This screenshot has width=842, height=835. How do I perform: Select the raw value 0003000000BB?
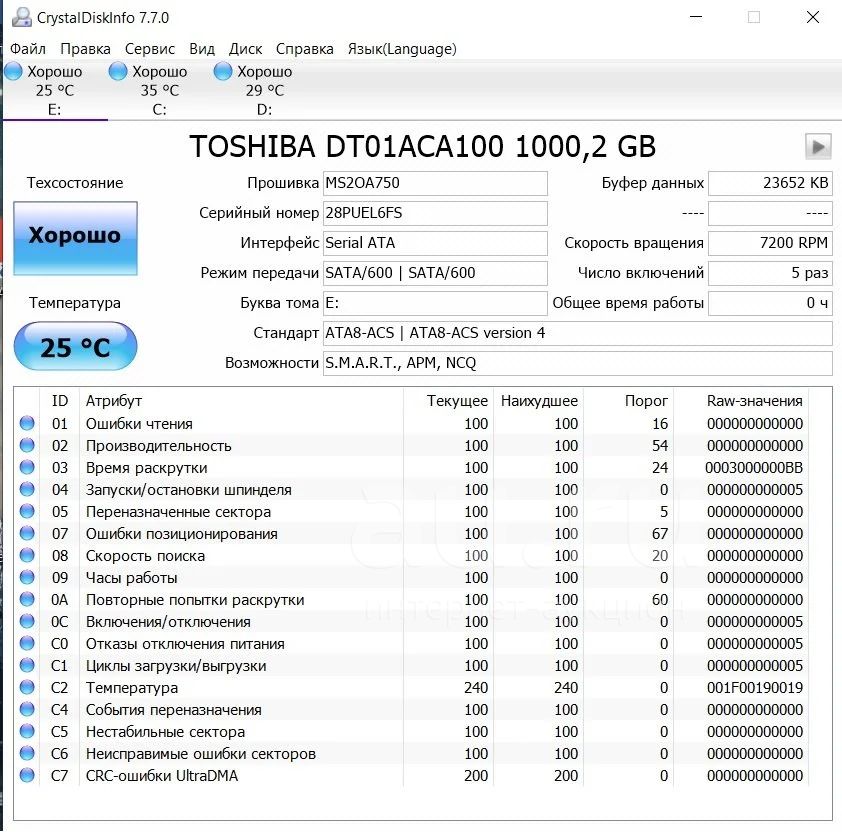[x=754, y=468]
